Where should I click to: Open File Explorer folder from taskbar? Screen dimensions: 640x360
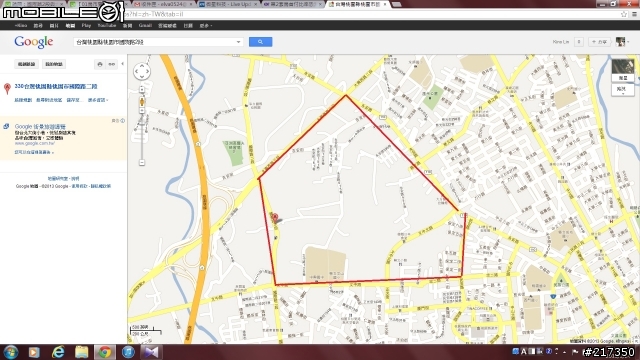[x=81, y=352]
